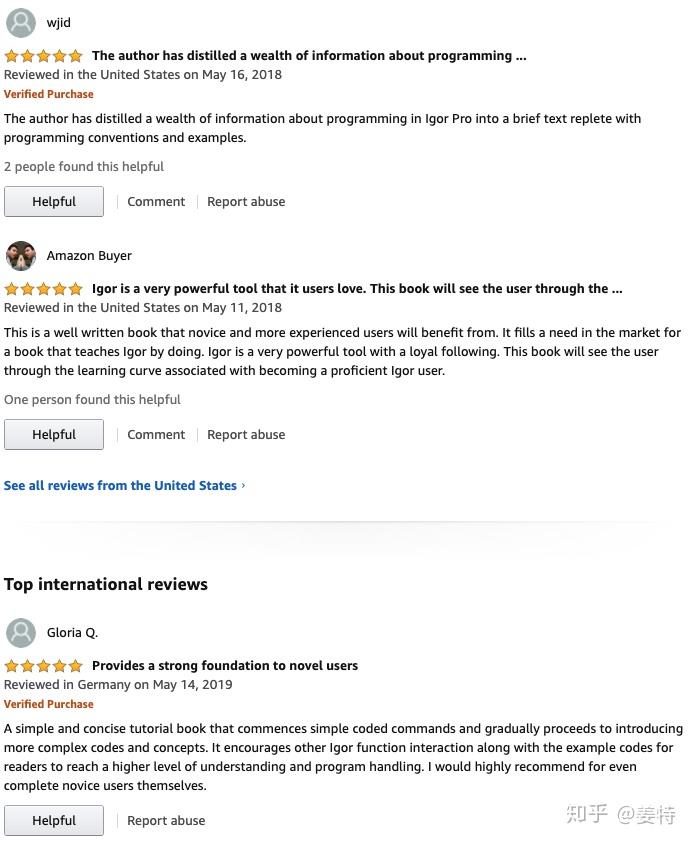Click the Gloria Q. reviewer name
Image resolution: width=692 pixels, height=842 pixels.
[72, 633]
